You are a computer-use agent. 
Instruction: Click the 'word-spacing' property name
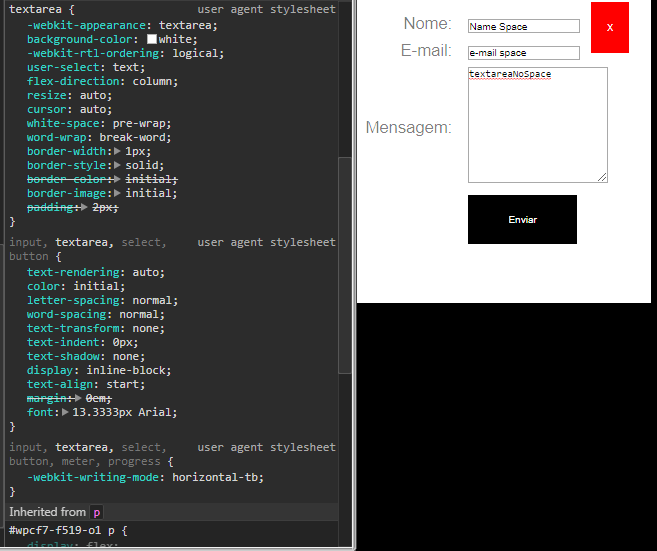pos(67,314)
